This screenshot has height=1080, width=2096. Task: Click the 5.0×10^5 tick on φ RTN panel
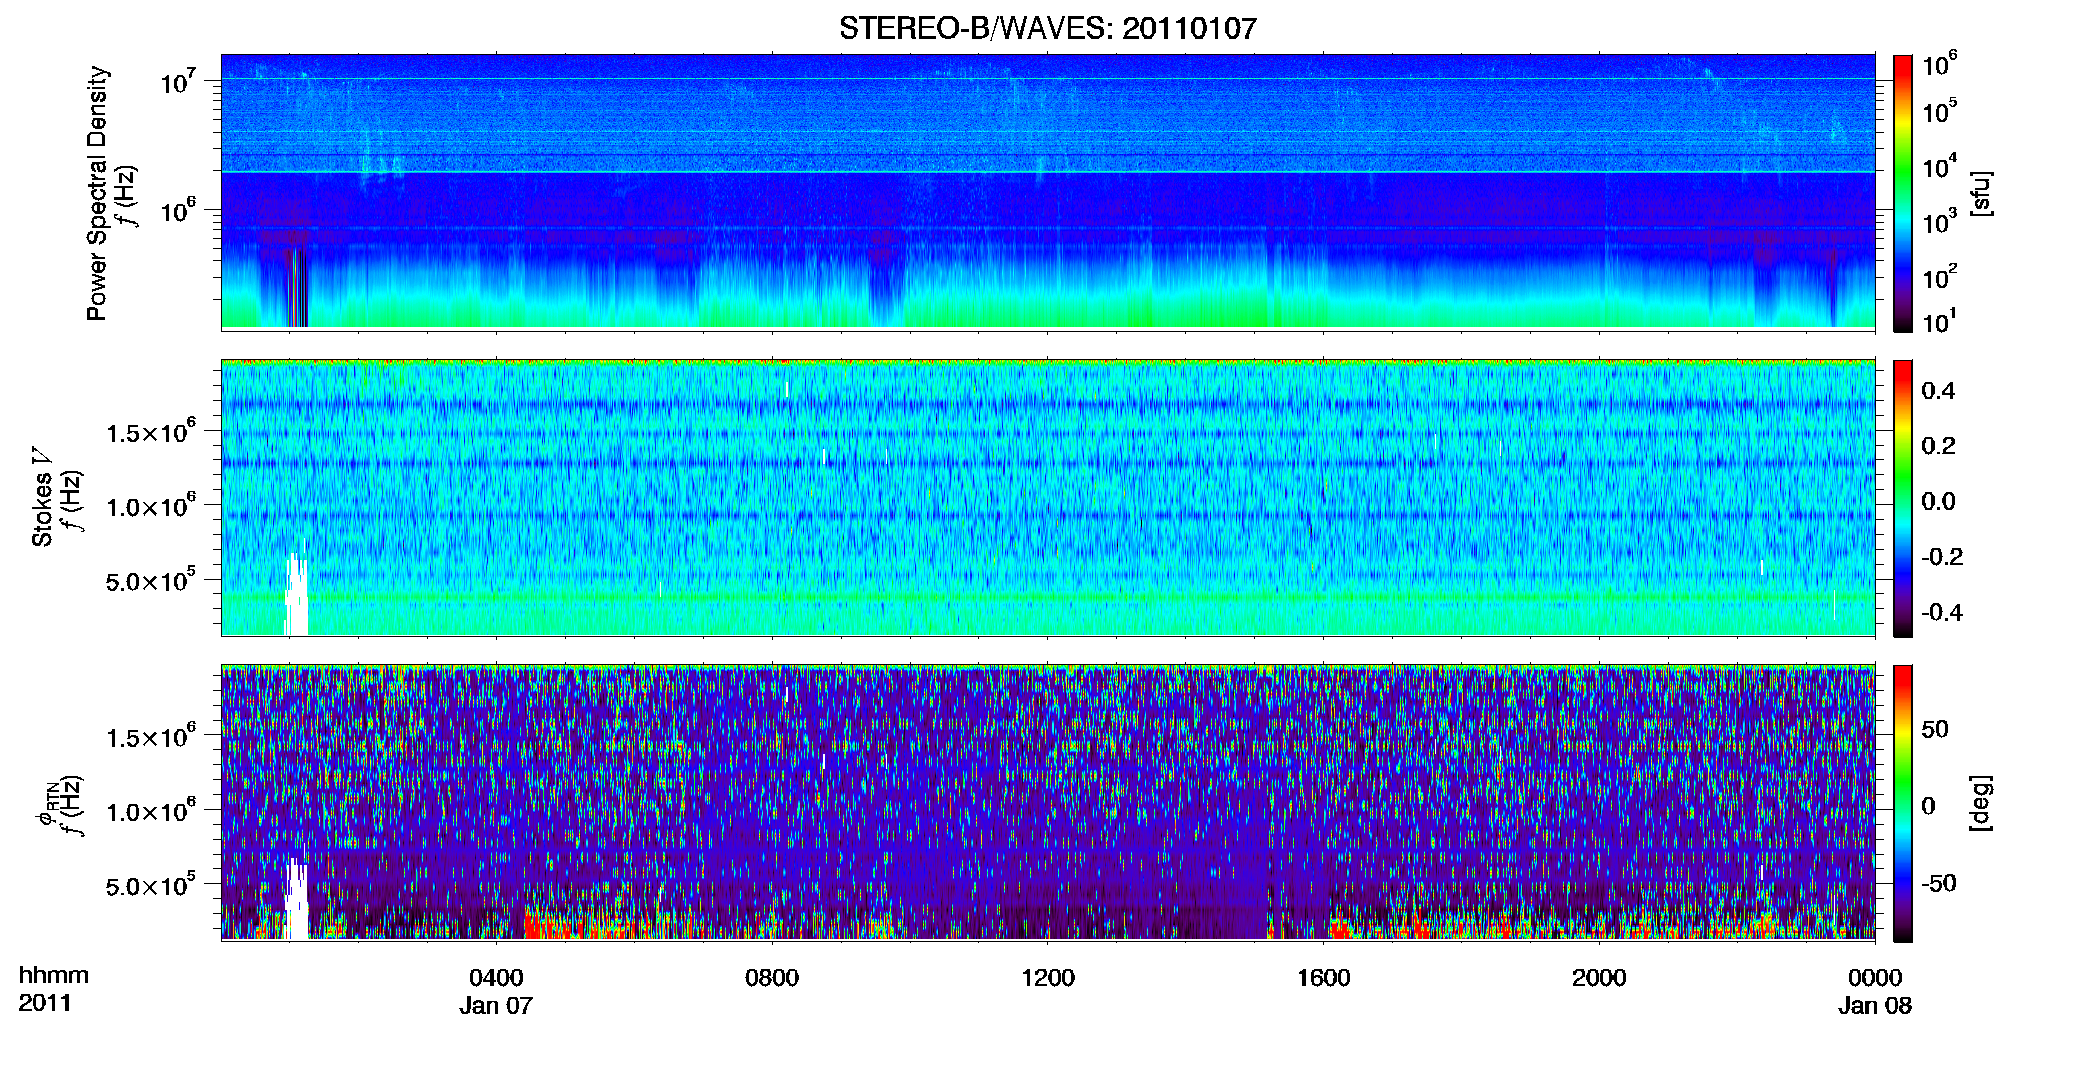(151, 885)
